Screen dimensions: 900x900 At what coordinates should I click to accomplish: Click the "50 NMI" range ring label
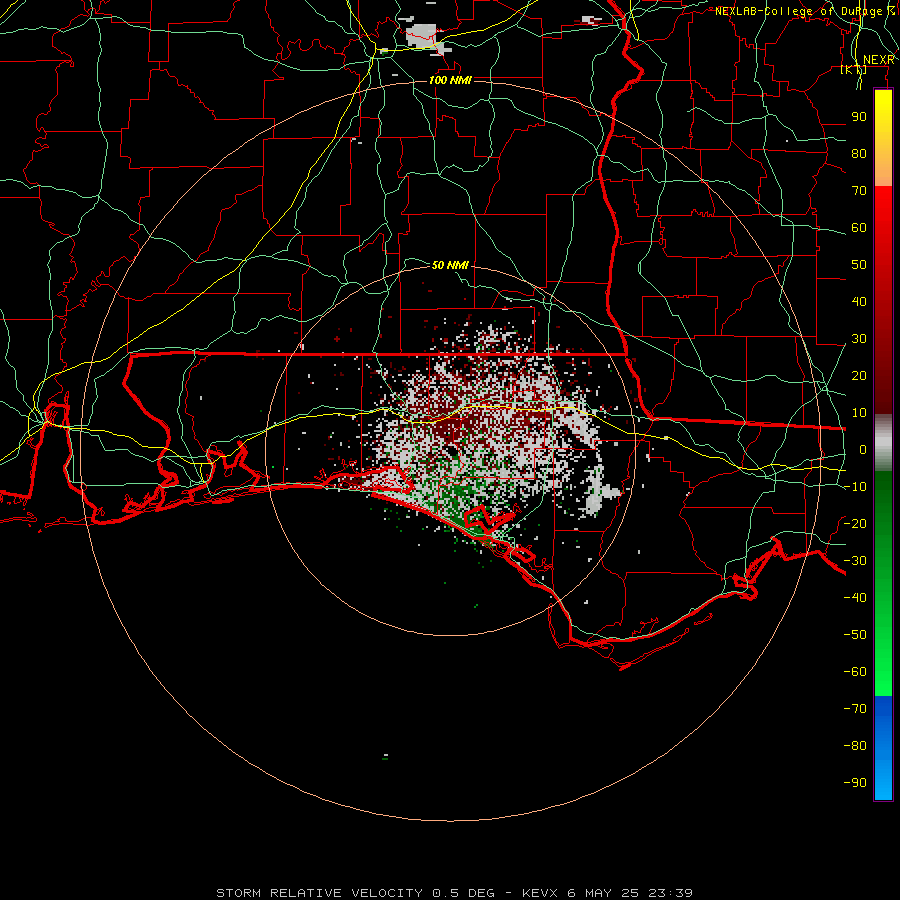[450, 265]
